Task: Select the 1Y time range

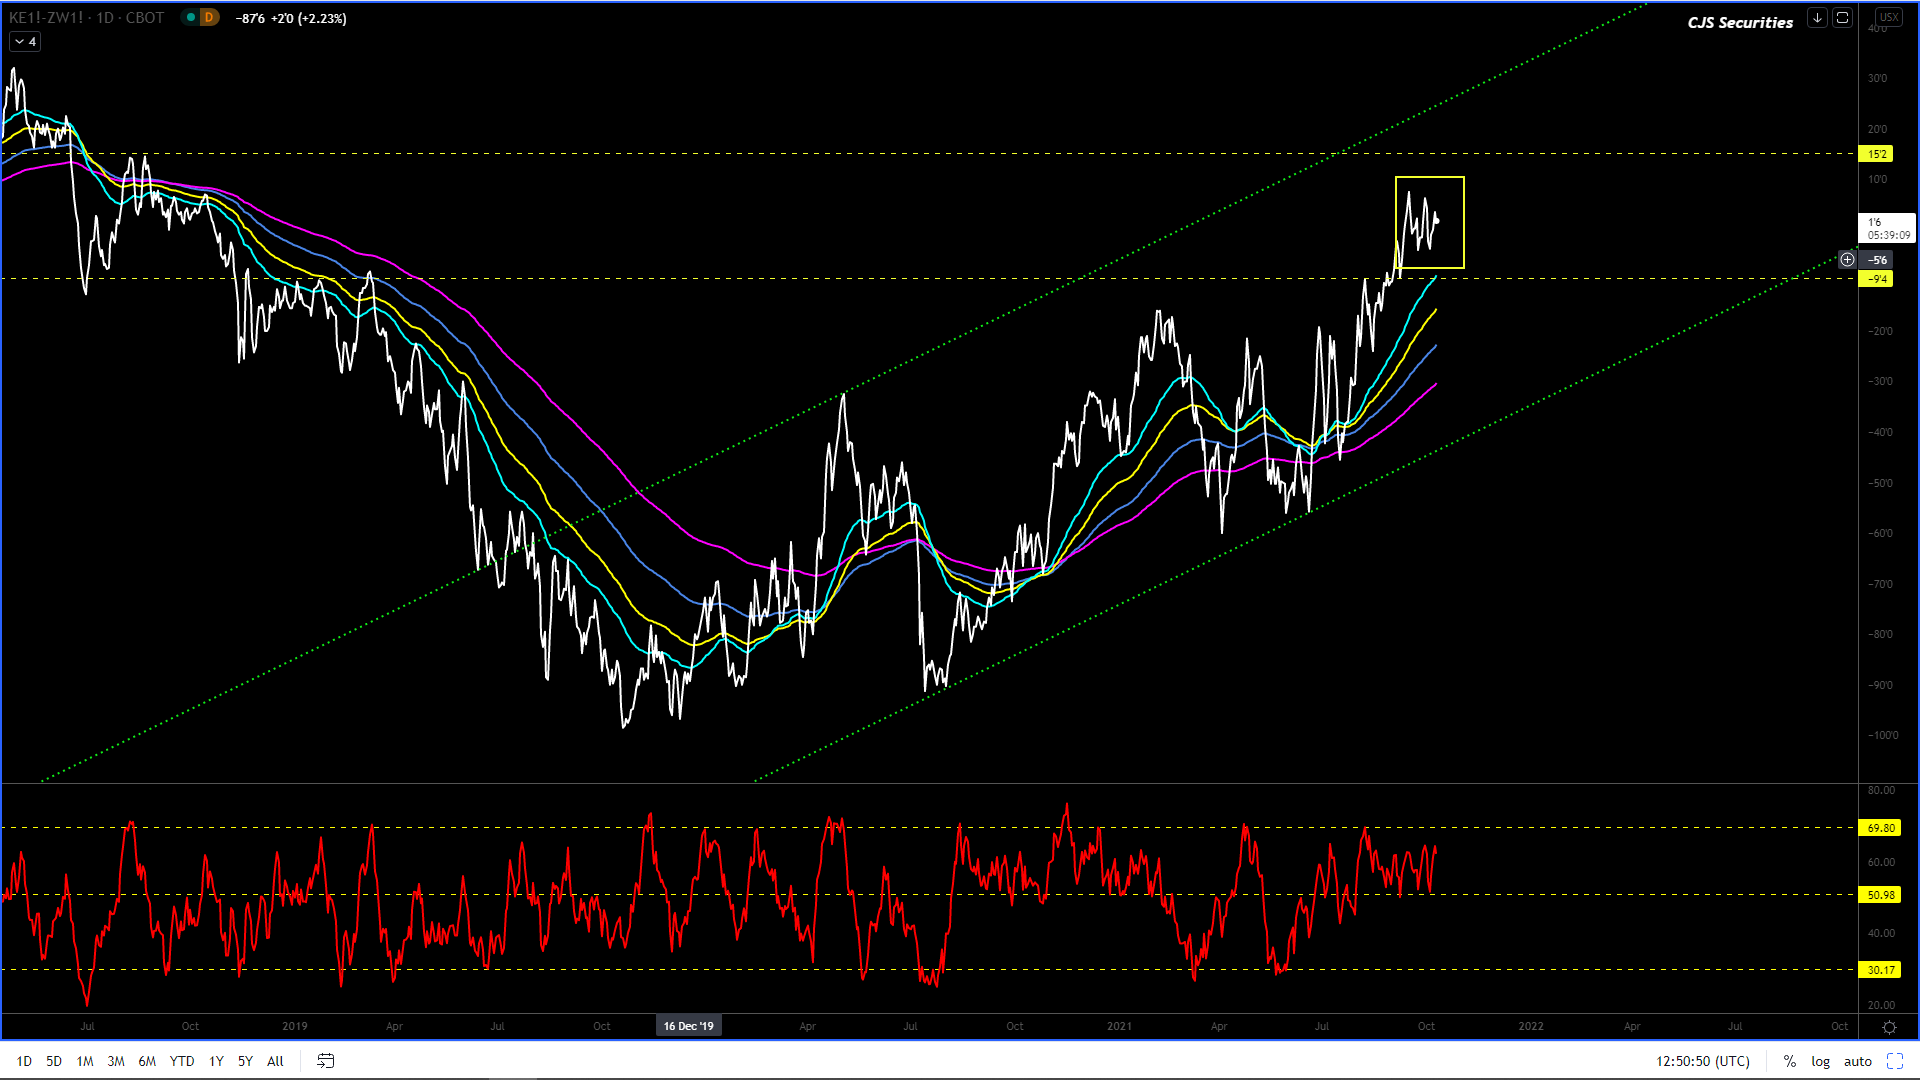Action: (x=216, y=1061)
